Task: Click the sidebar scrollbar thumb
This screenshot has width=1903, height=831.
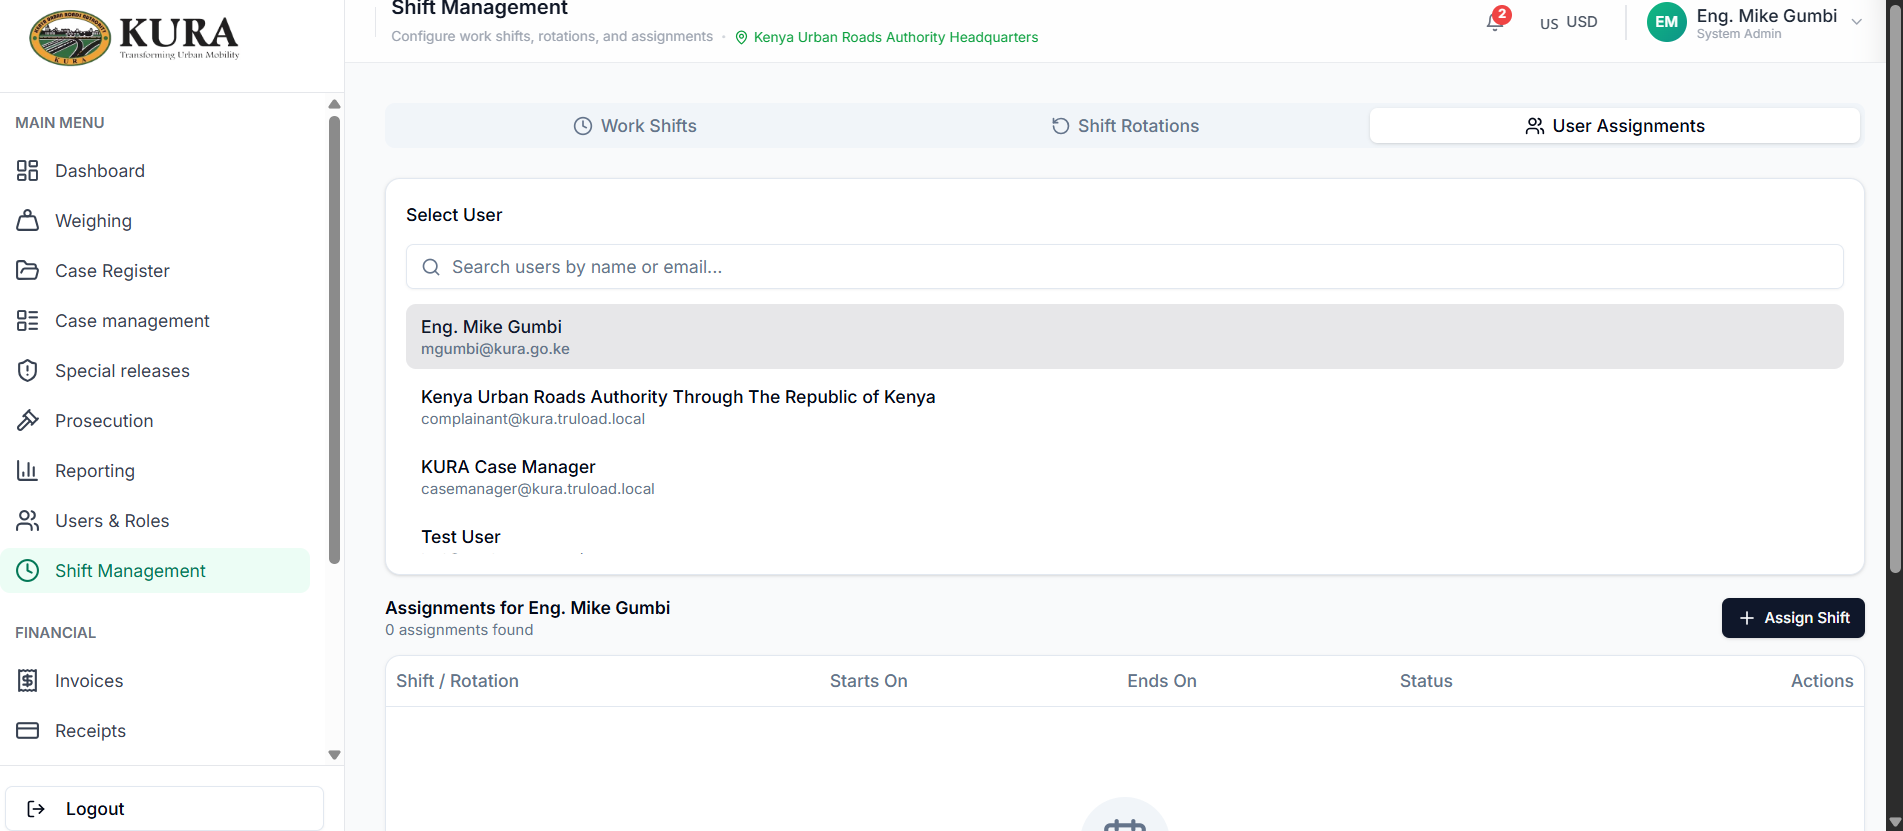Action: tap(334, 340)
